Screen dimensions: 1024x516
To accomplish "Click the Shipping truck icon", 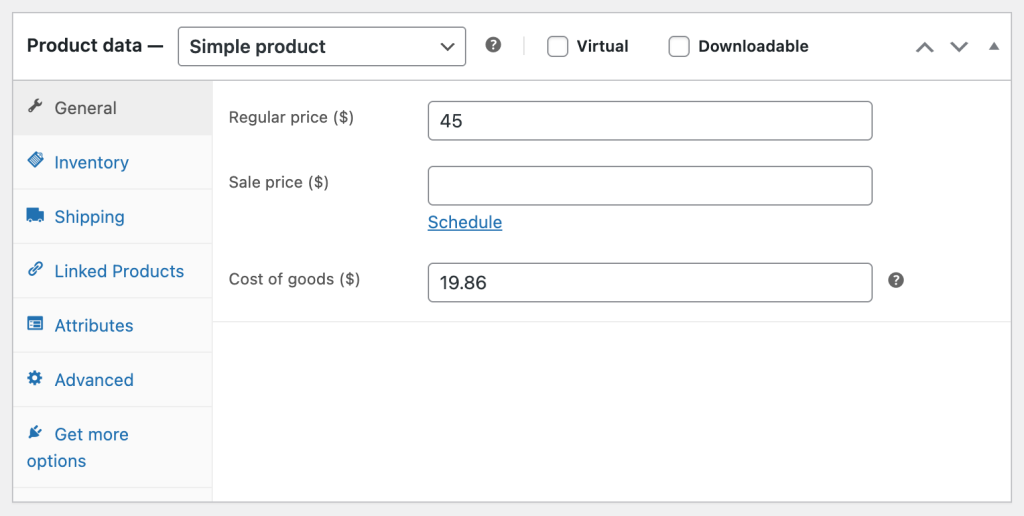I will click(35, 215).
